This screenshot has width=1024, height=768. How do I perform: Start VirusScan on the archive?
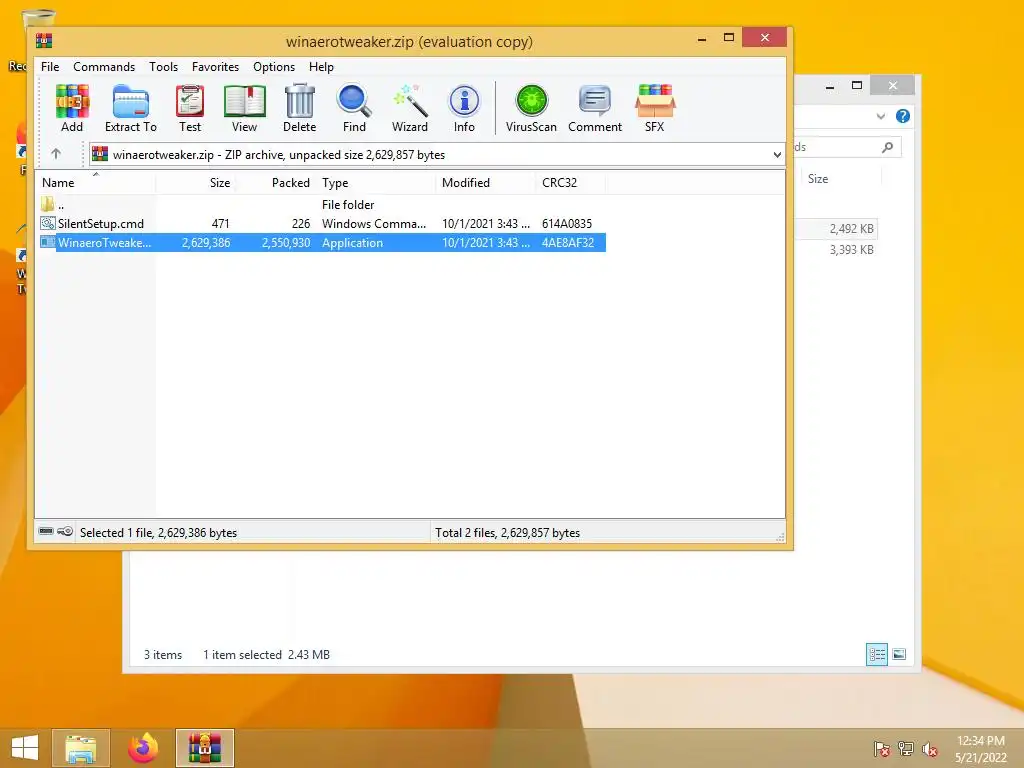pyautogui.click(x=531, y=108)
